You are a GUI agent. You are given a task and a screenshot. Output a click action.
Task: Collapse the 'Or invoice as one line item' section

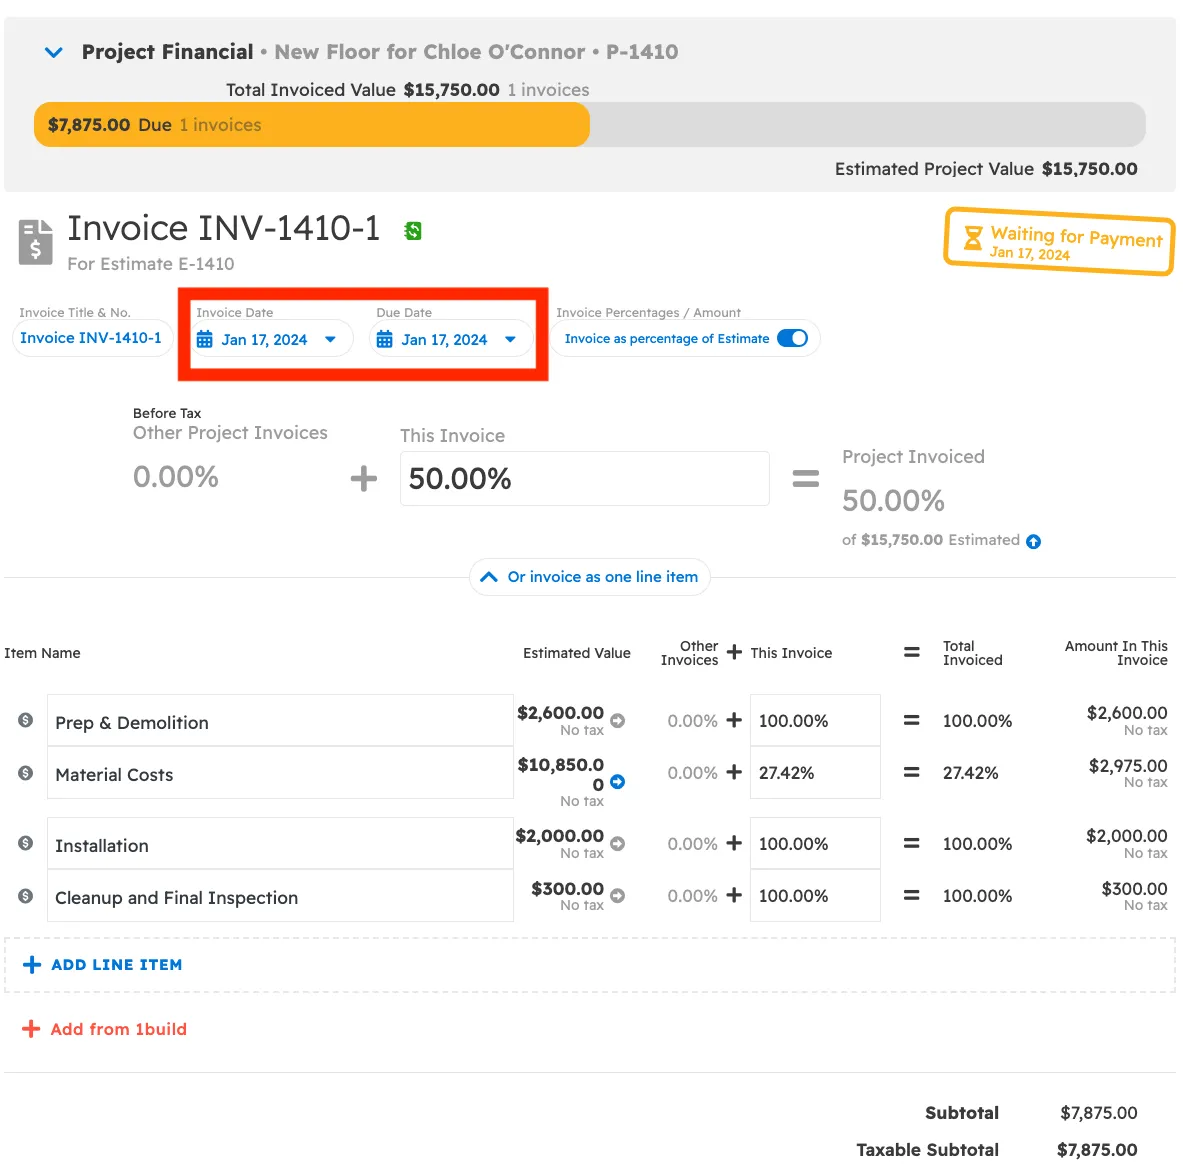tap(589, 577)
